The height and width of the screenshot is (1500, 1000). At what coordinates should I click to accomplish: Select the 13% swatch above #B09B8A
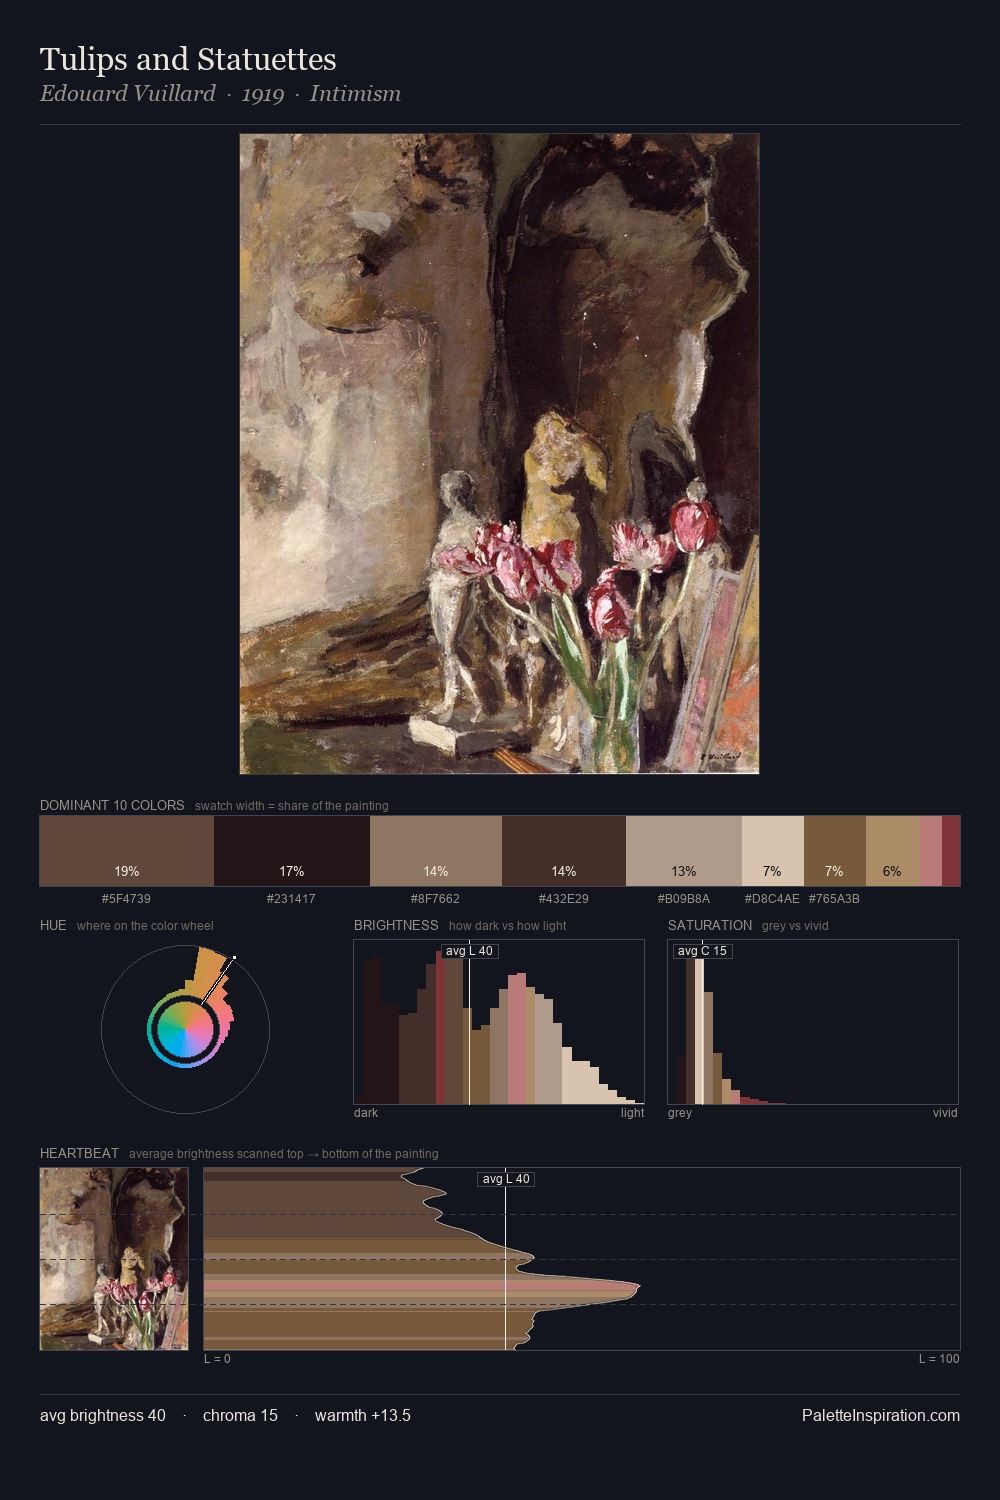(x=684, y=851)
